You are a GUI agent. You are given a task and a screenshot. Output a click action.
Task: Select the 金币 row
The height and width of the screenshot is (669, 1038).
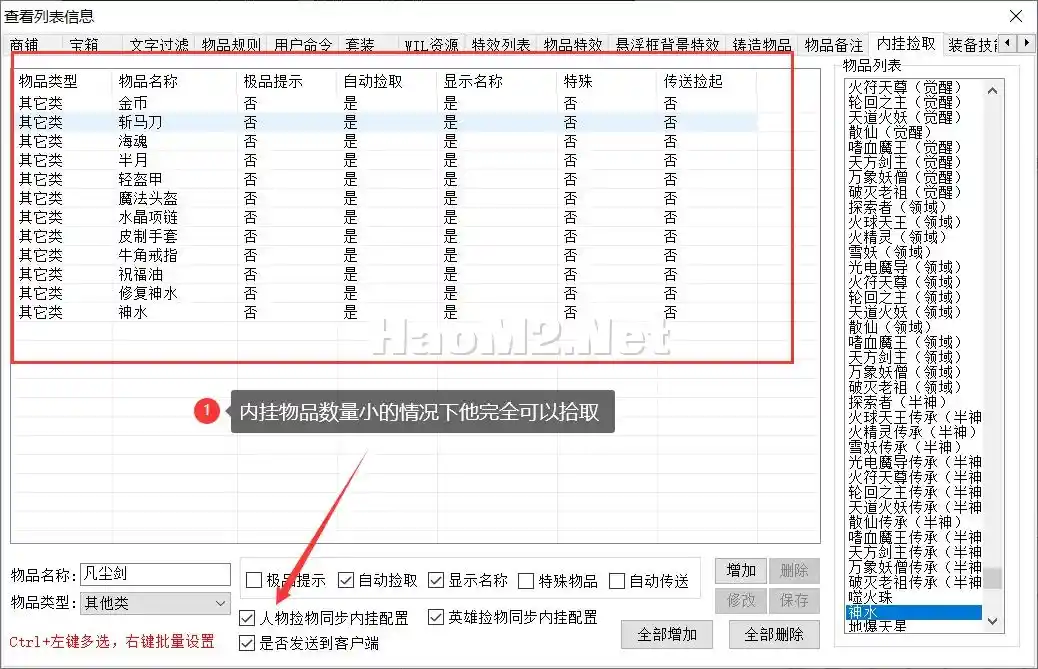(x=385, y=103)
